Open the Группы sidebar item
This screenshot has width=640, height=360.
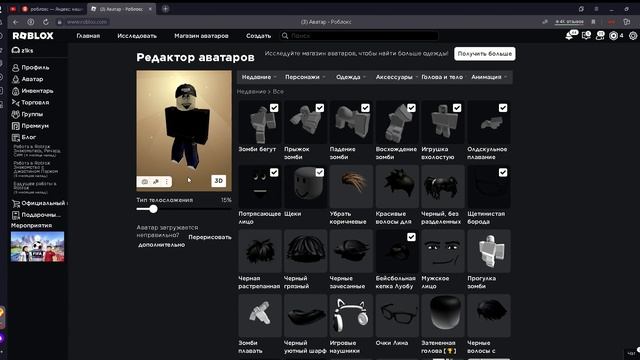[28, 114]
